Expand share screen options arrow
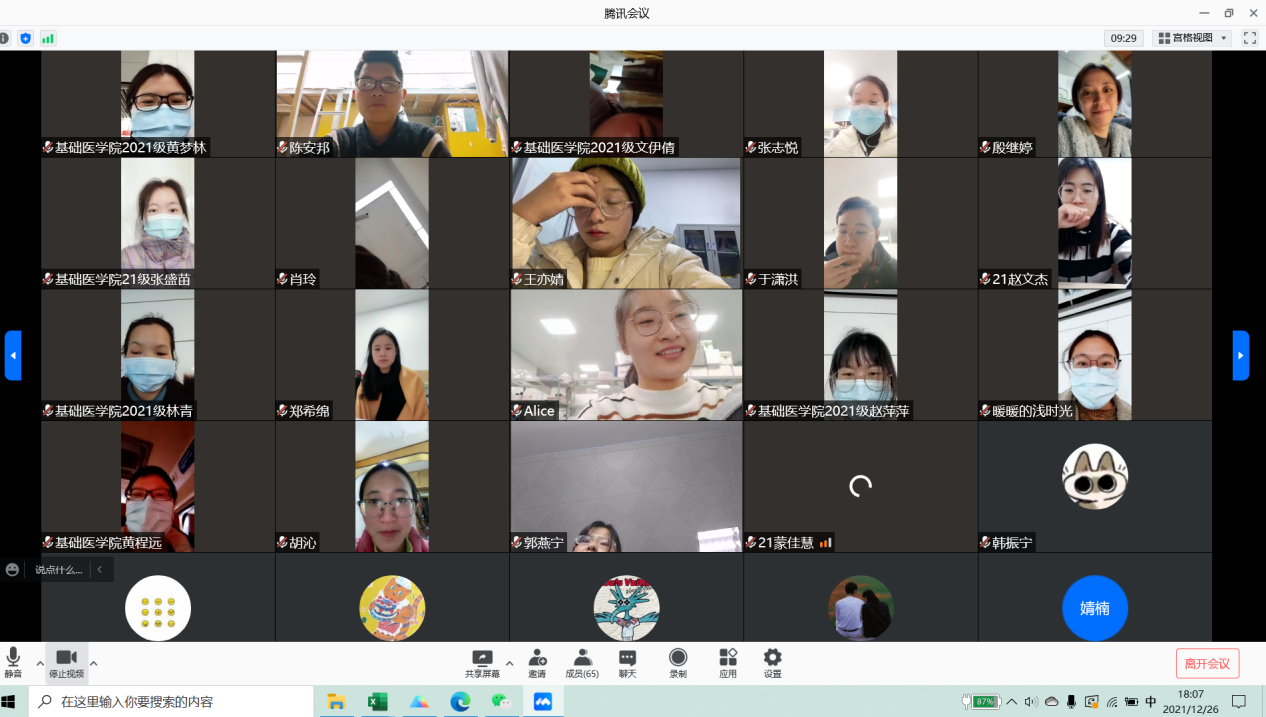Image resolution: width=1266 pixels, height=717 pixels. [509, 662]
